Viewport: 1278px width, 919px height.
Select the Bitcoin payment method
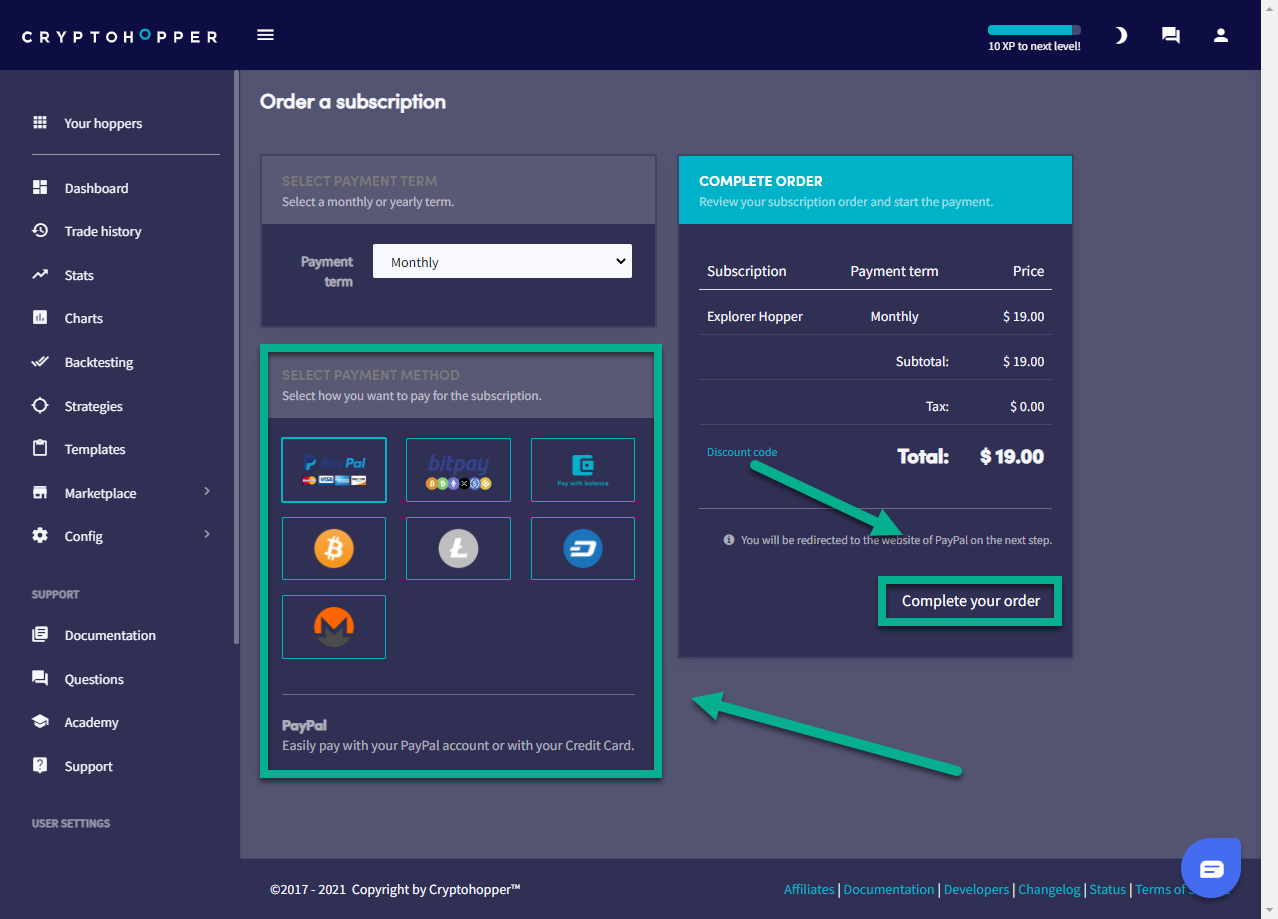pos(334,548)
